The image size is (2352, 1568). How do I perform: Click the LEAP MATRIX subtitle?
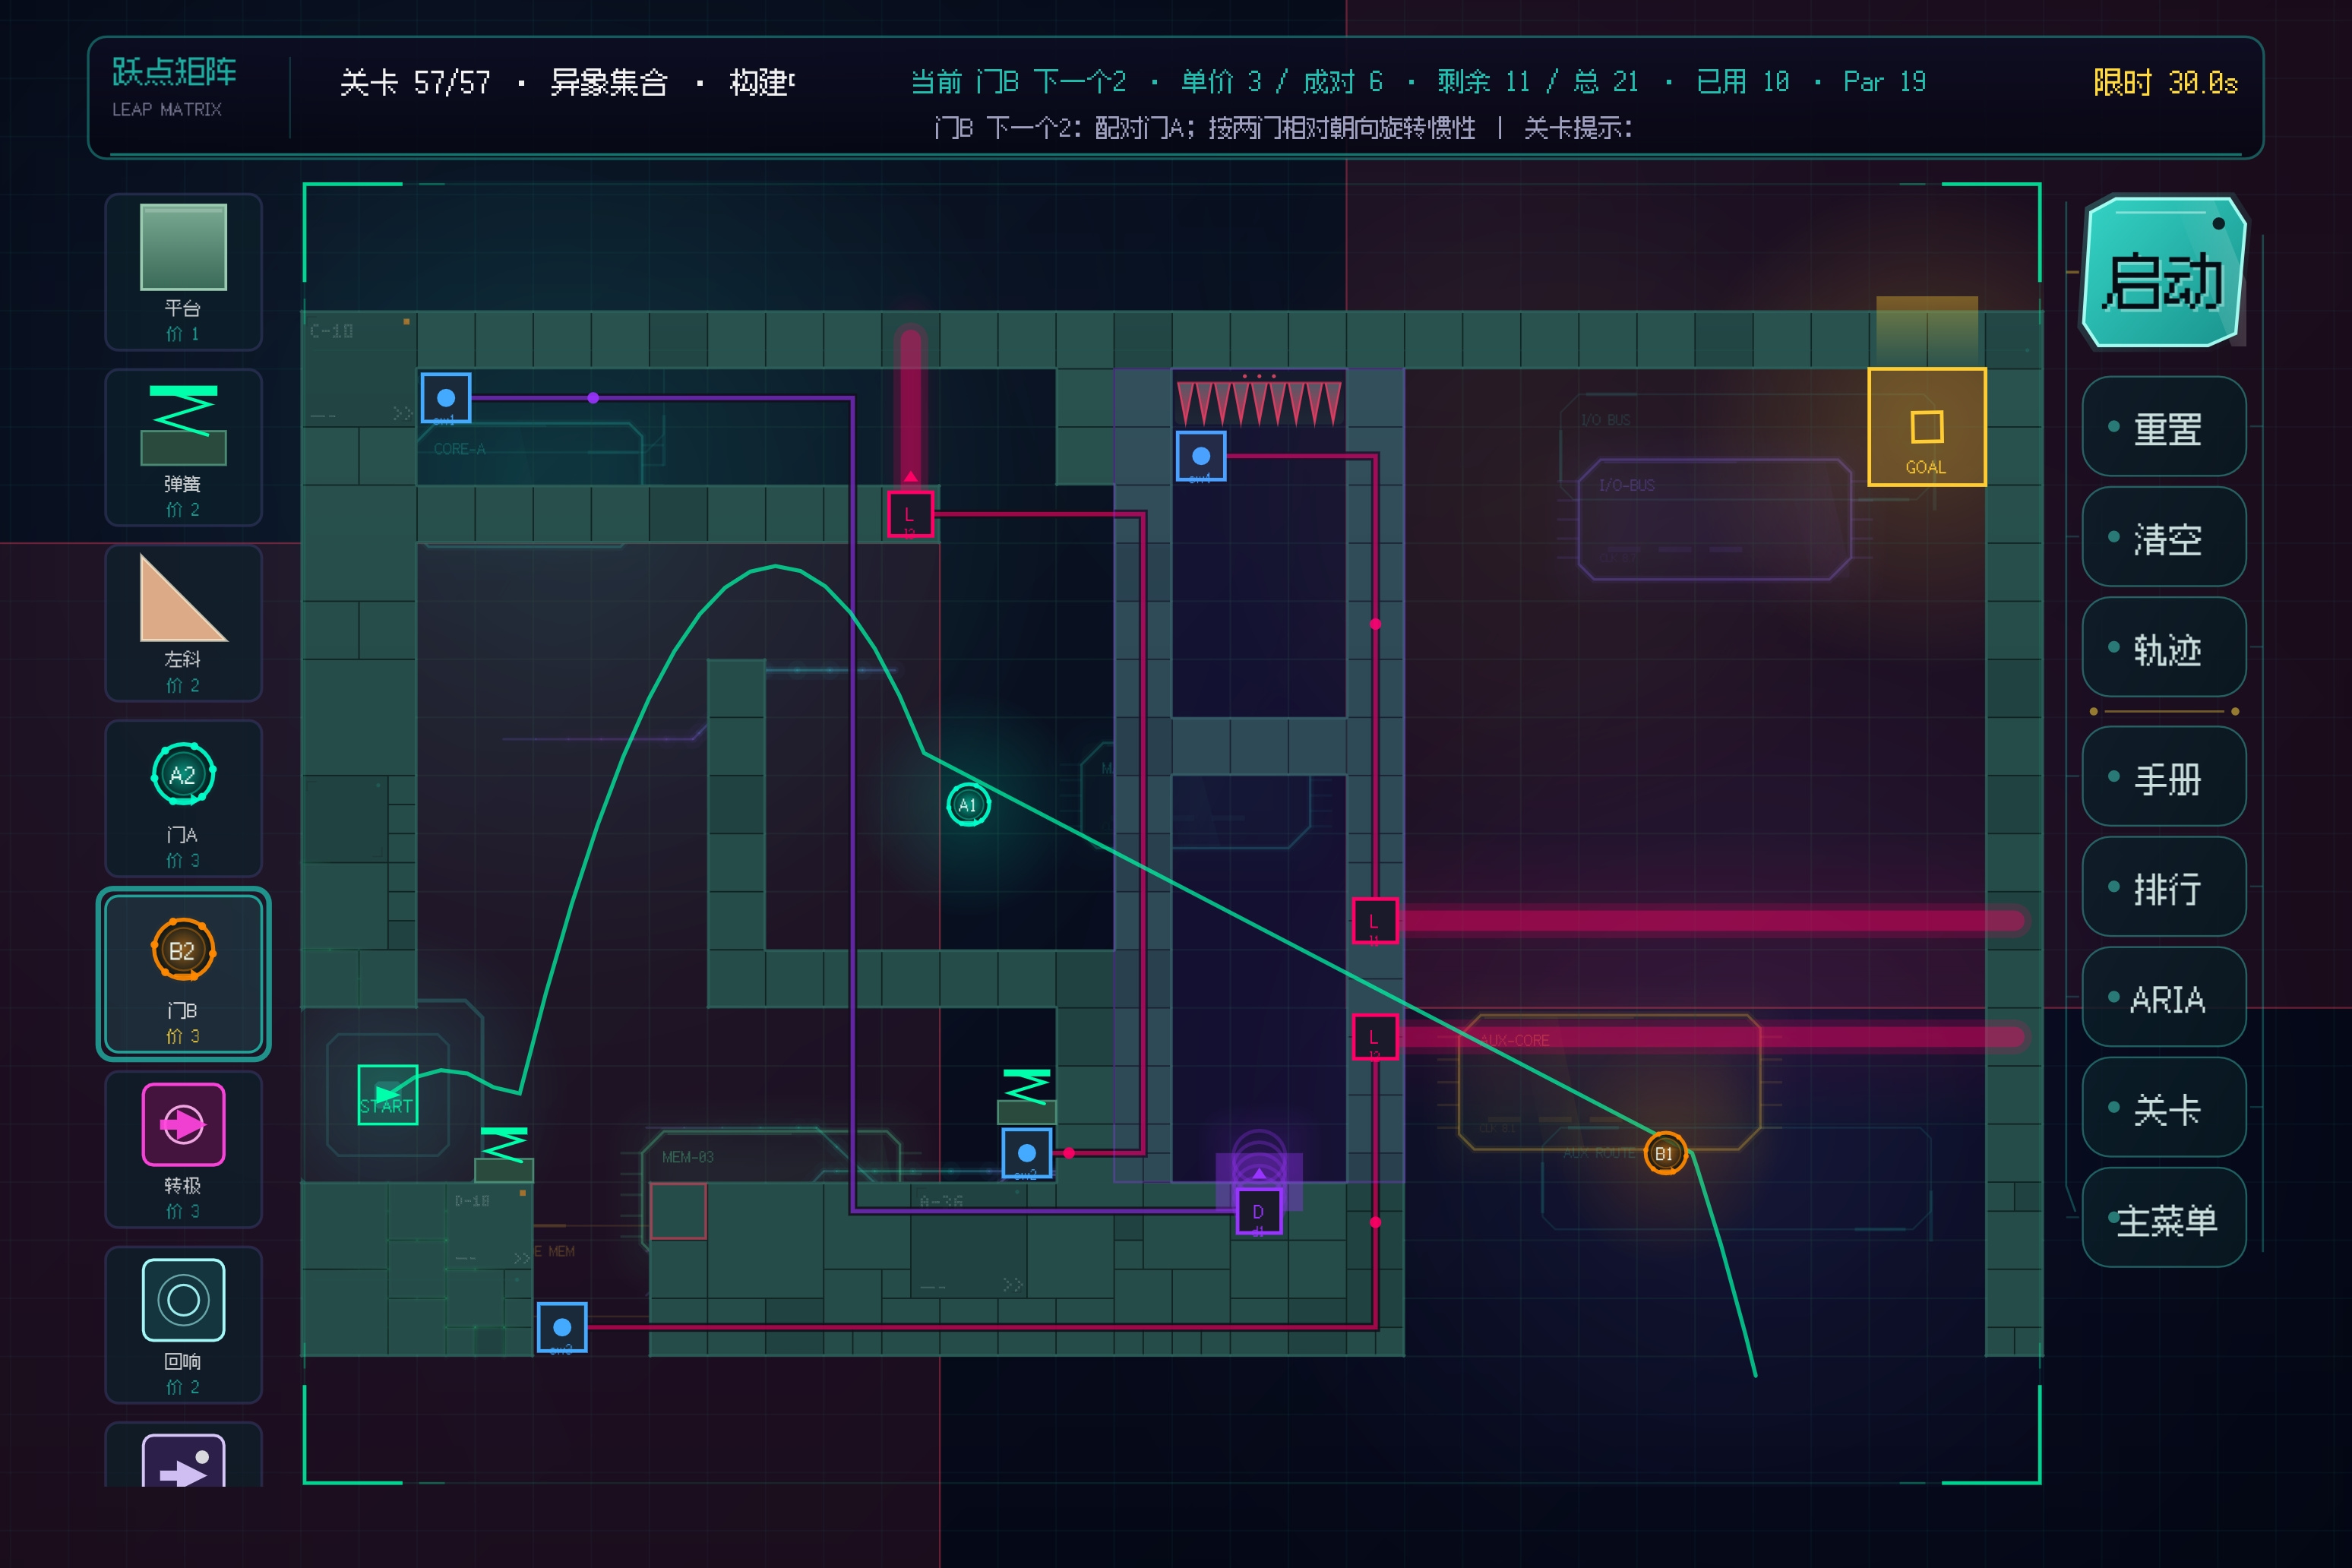point(167,109)
